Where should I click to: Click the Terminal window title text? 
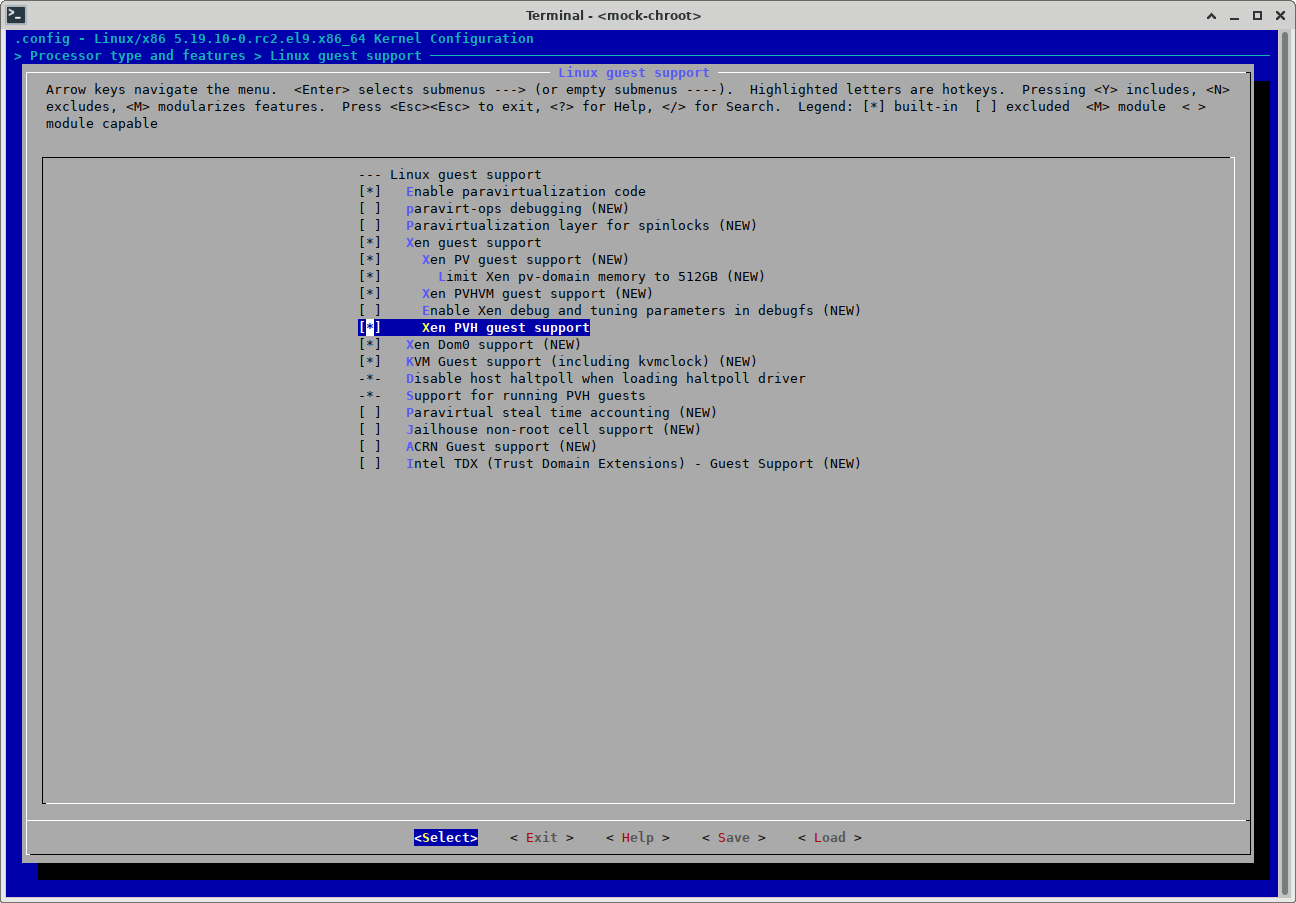click(x=614, y=15)
